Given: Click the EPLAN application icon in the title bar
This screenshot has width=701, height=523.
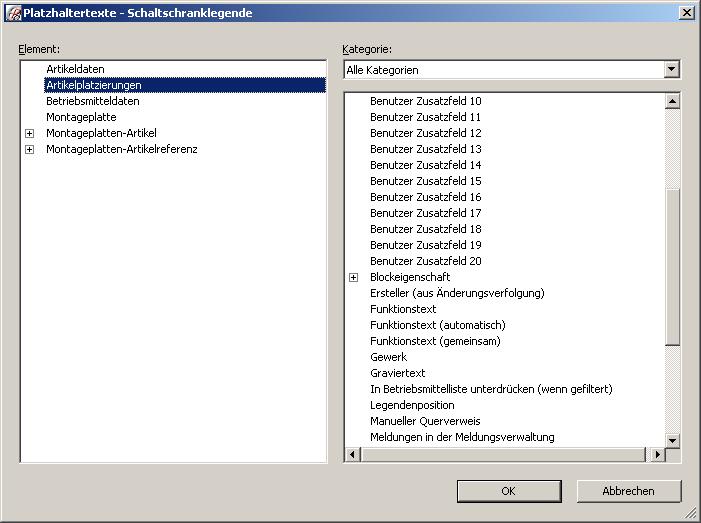Looking at the screenshot, I should pos(13,13).
